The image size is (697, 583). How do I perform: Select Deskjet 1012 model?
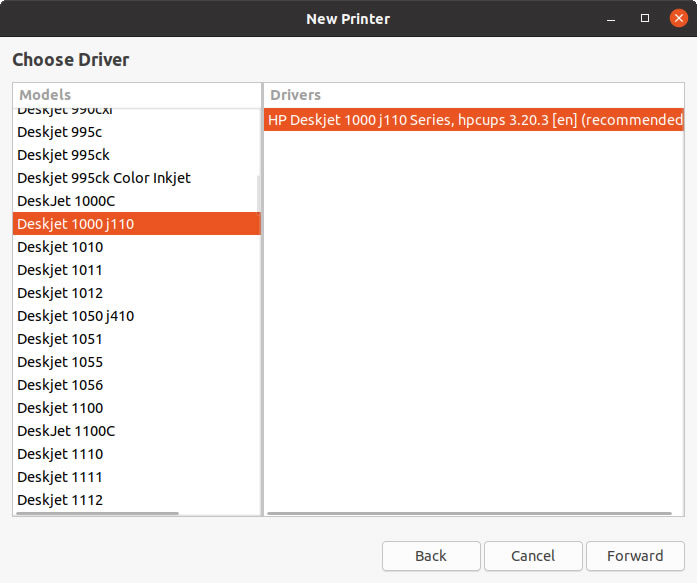136,293
